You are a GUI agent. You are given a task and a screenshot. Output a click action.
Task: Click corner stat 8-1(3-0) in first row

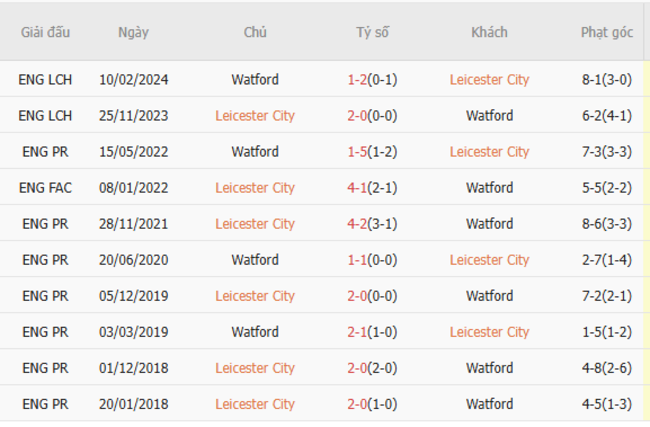point(607,79)
